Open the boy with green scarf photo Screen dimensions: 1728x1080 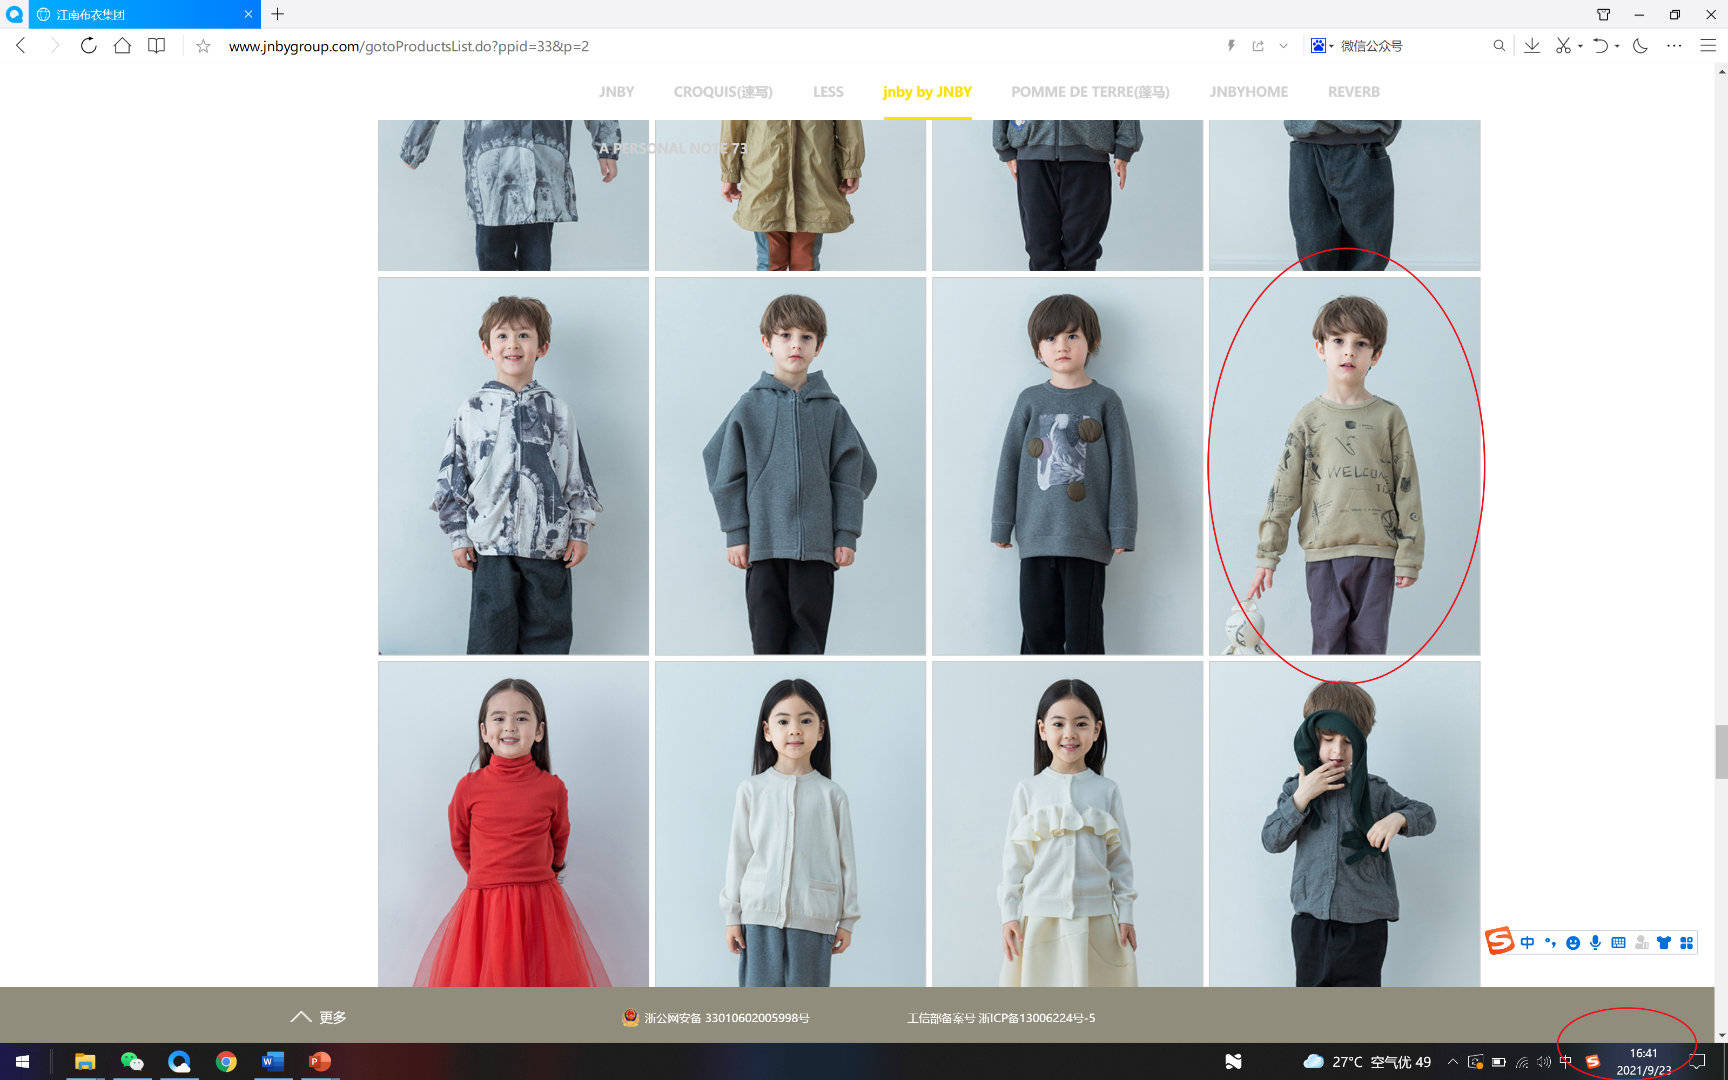1344,824
